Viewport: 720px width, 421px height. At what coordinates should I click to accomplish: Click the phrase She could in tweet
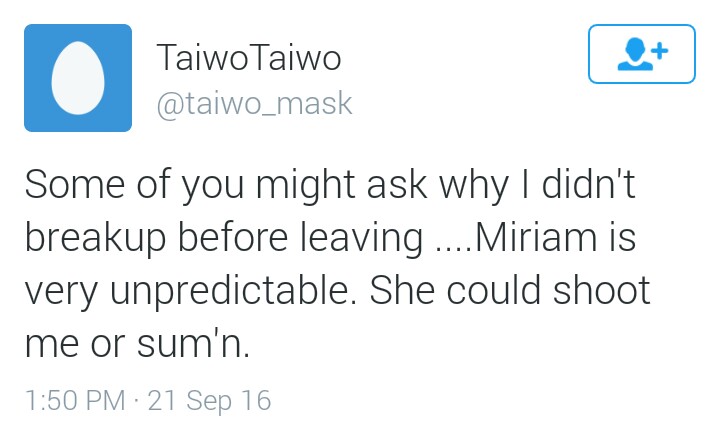455,291
